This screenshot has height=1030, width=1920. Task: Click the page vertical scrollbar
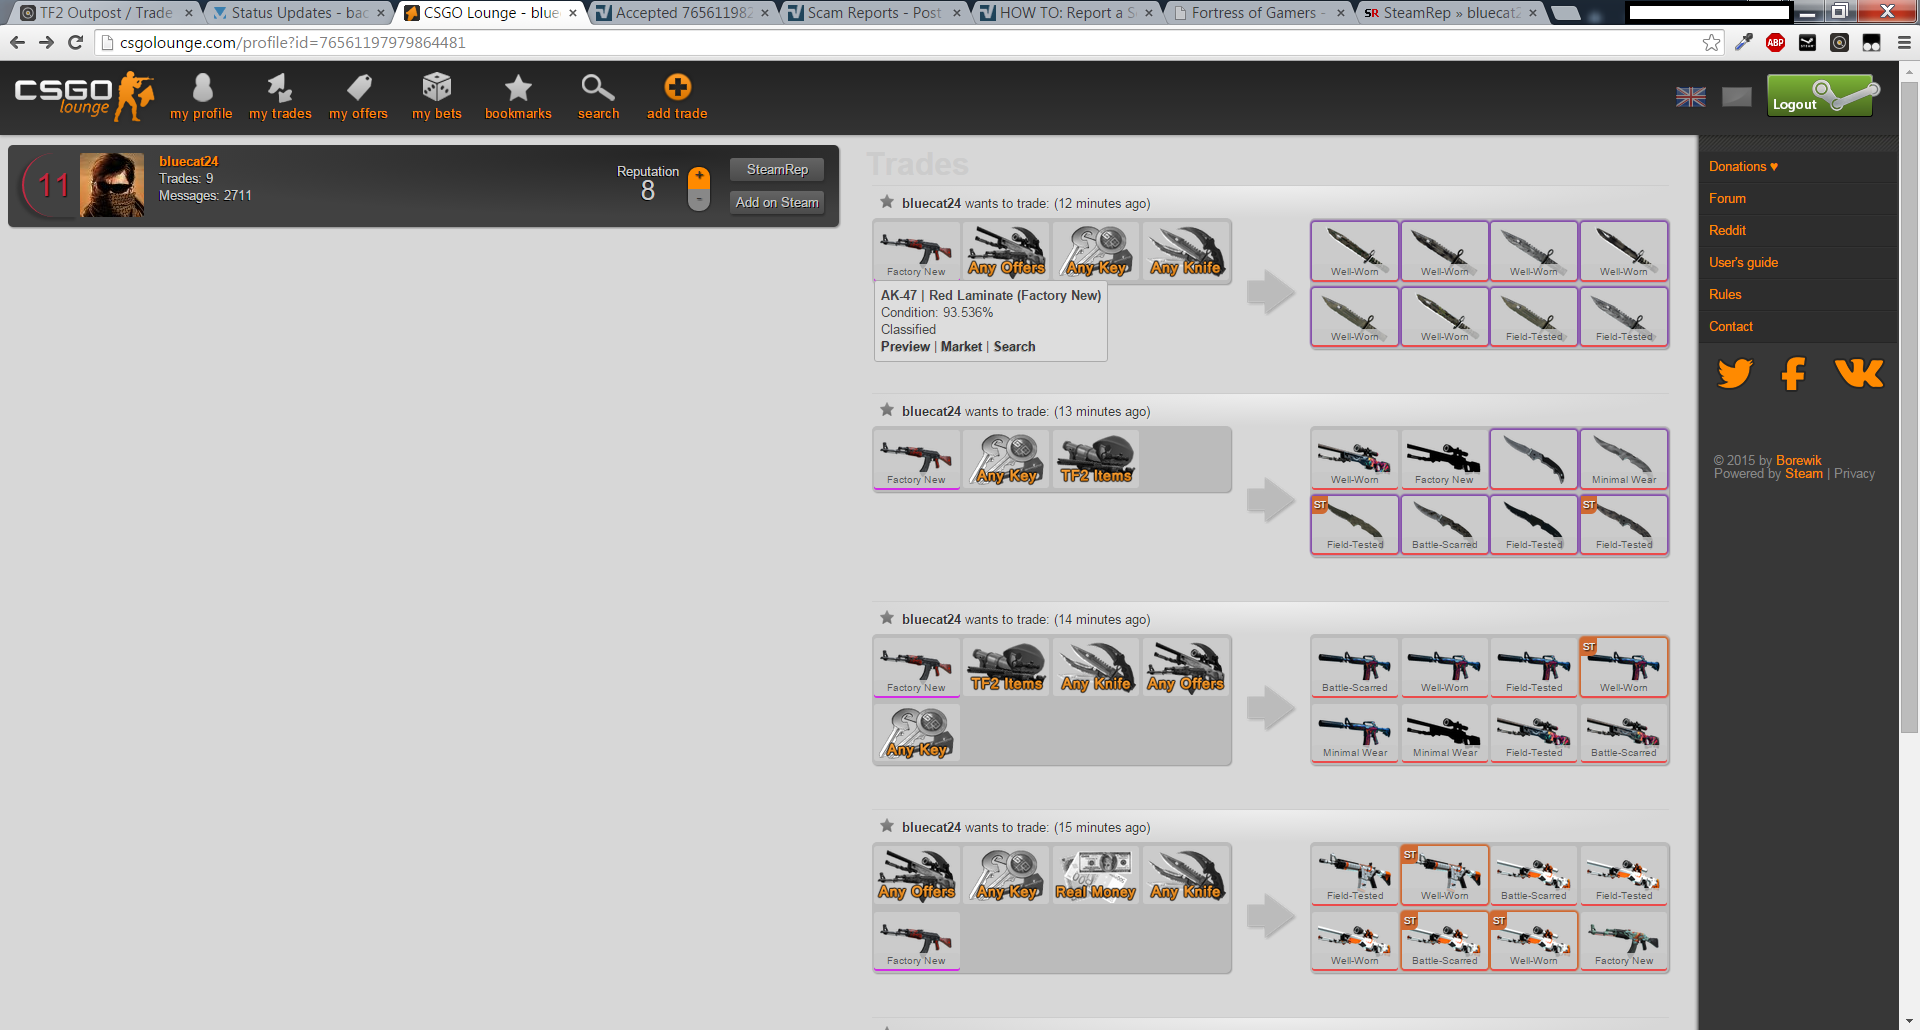1909,400
